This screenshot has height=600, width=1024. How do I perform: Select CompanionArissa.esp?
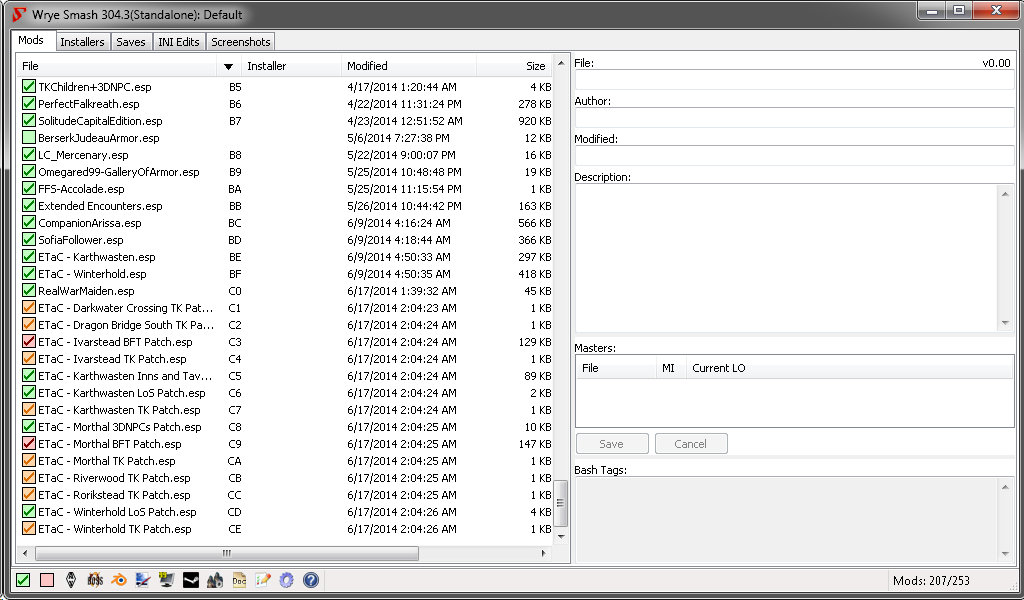pos(286,223)
